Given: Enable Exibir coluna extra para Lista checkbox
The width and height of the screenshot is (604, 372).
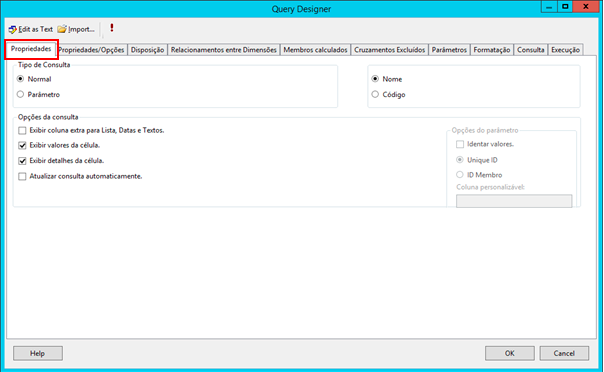Looking at the screenshot, I should tap(22, 131).
